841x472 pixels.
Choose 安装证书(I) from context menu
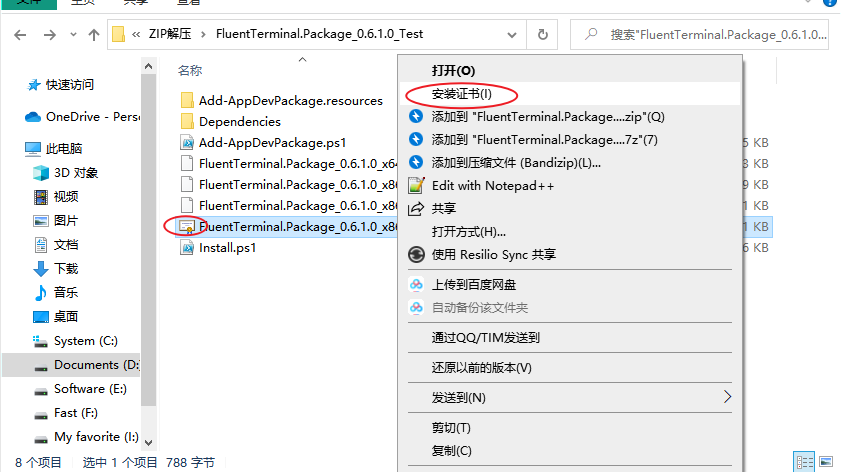pyautogui.click(x=461, y=94)
